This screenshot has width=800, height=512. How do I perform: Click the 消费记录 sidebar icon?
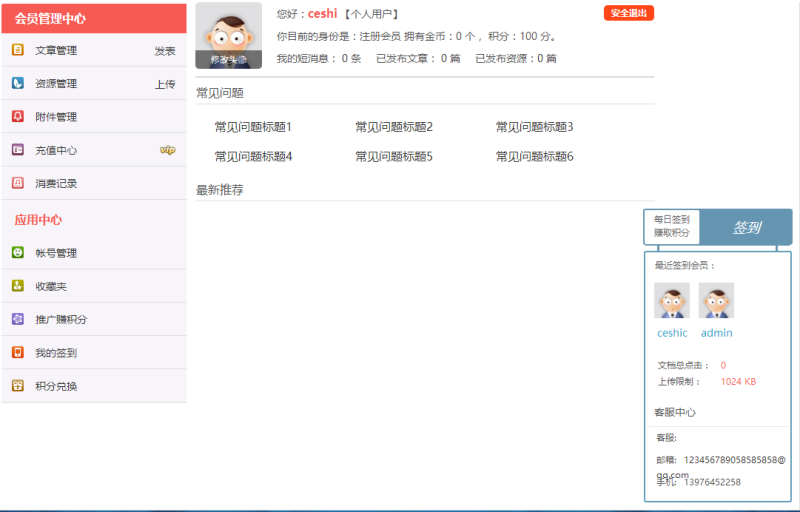pyautogui.click(x=18, y=183)
